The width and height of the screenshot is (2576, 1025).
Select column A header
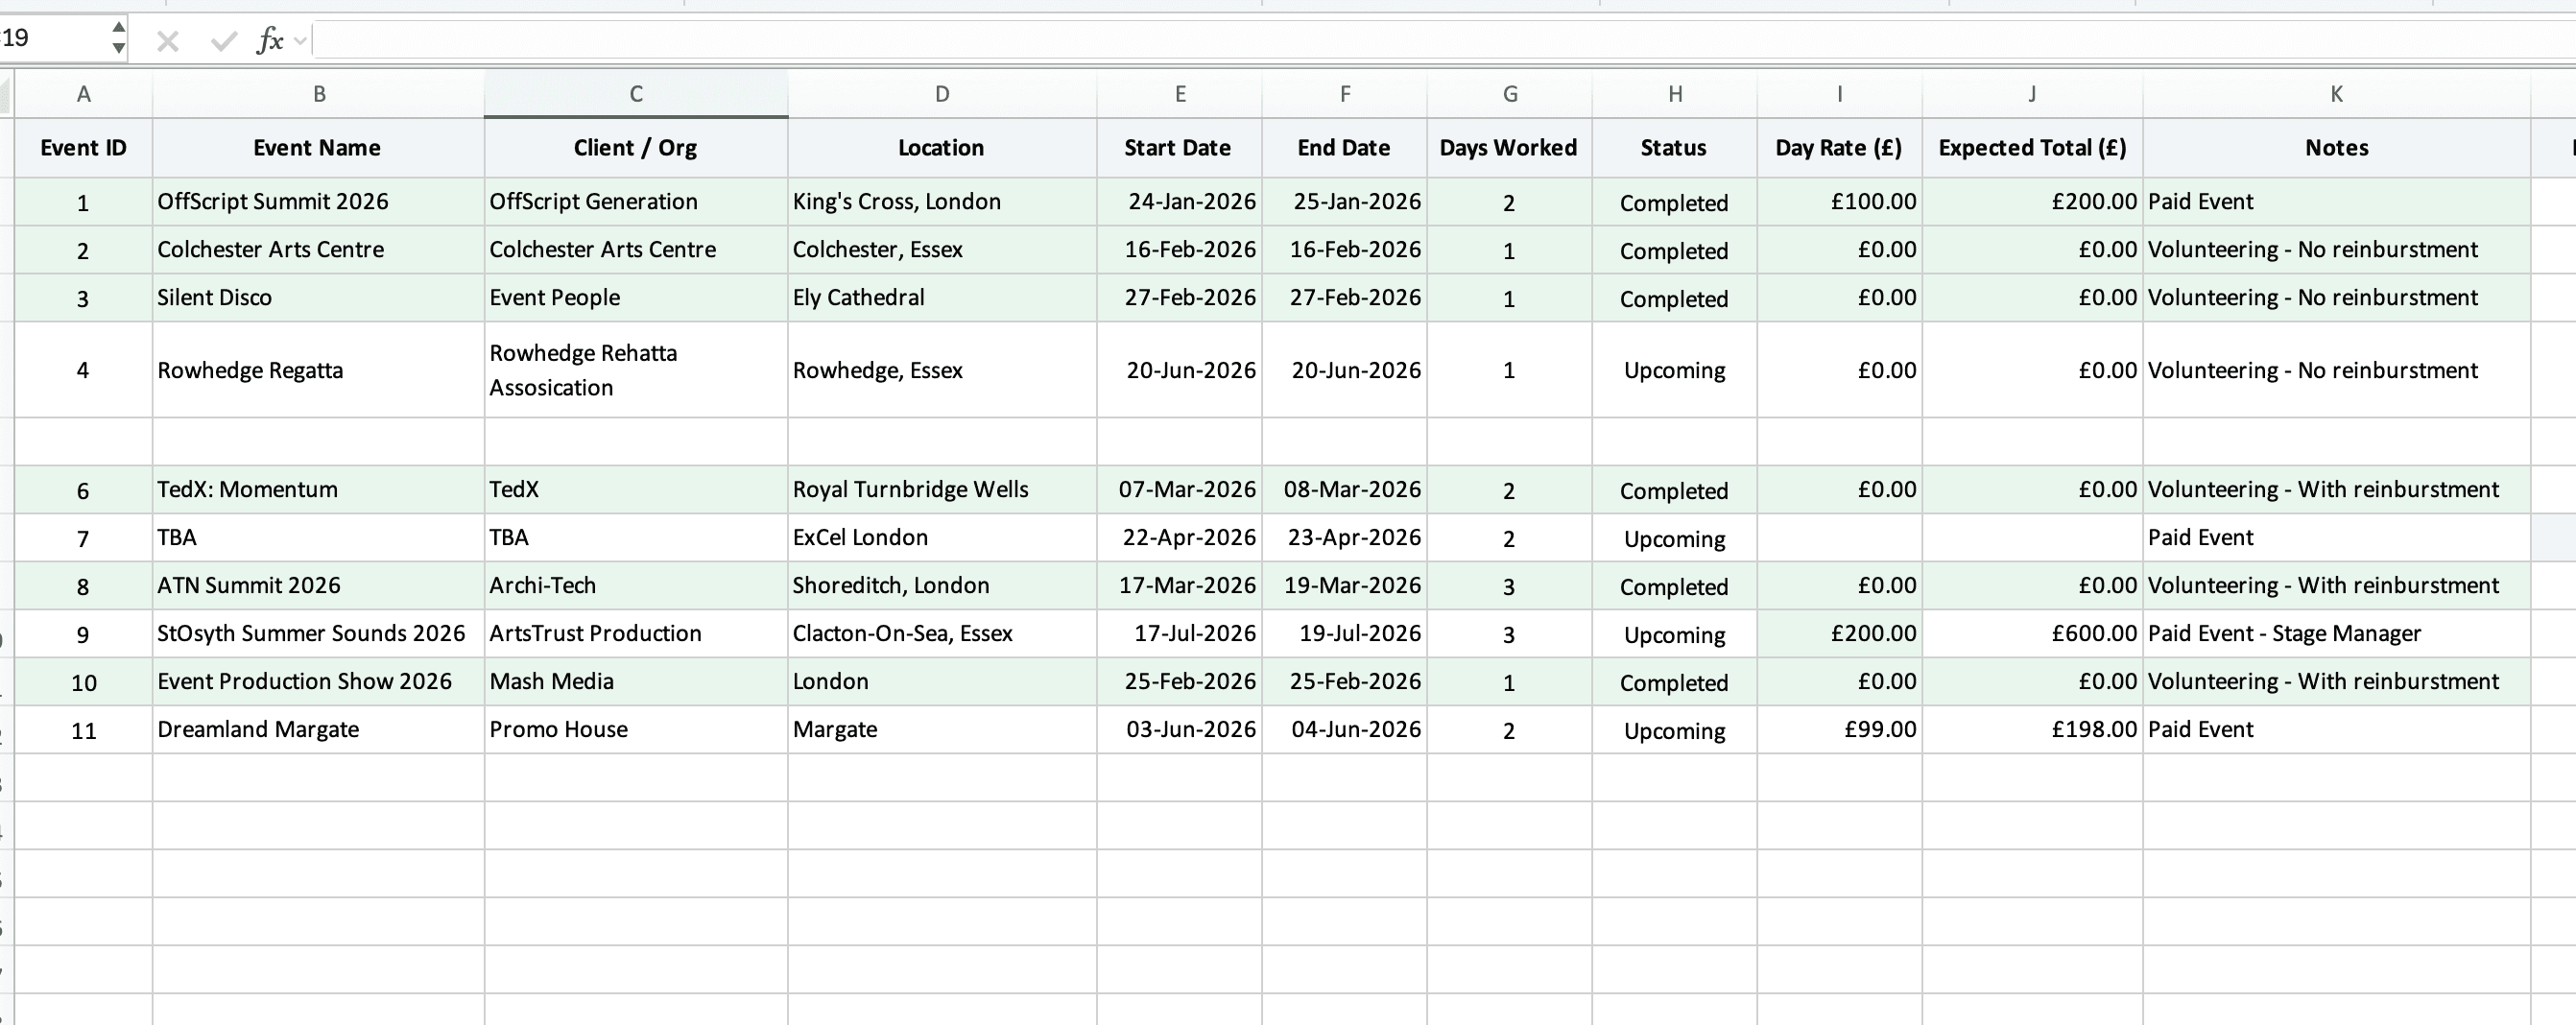coord(83,94)
